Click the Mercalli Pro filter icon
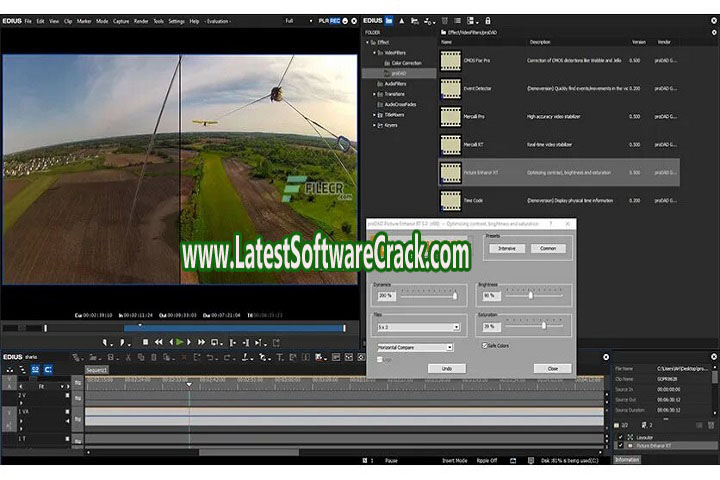 point(450,116)
